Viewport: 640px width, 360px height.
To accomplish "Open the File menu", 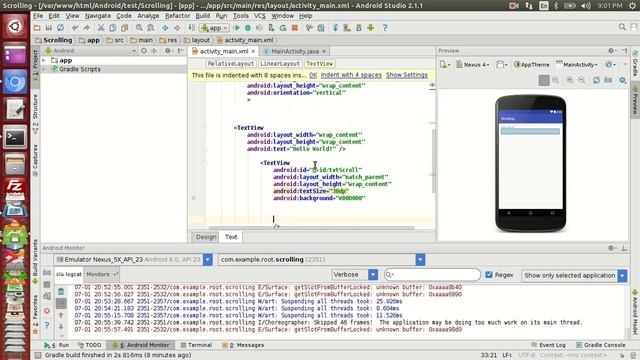I will click(38, 16).
